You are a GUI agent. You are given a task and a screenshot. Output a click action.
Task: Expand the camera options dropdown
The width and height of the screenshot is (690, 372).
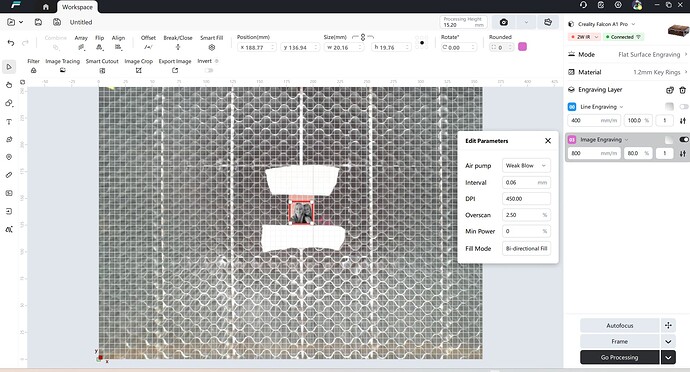tap(526, 22)
